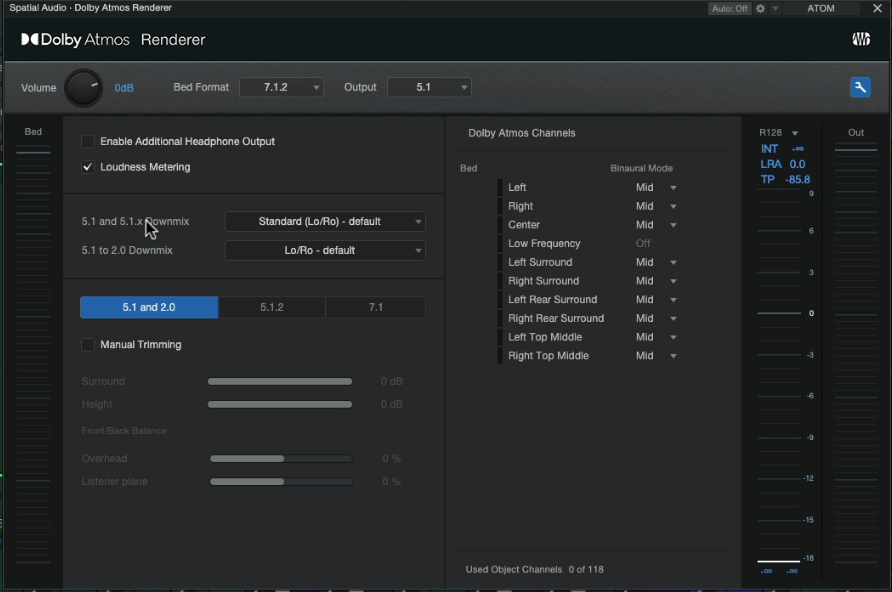Screen dimensions: 892x592
Task: Open the Output 5.1 dropdown
Action: pos(429,88)
